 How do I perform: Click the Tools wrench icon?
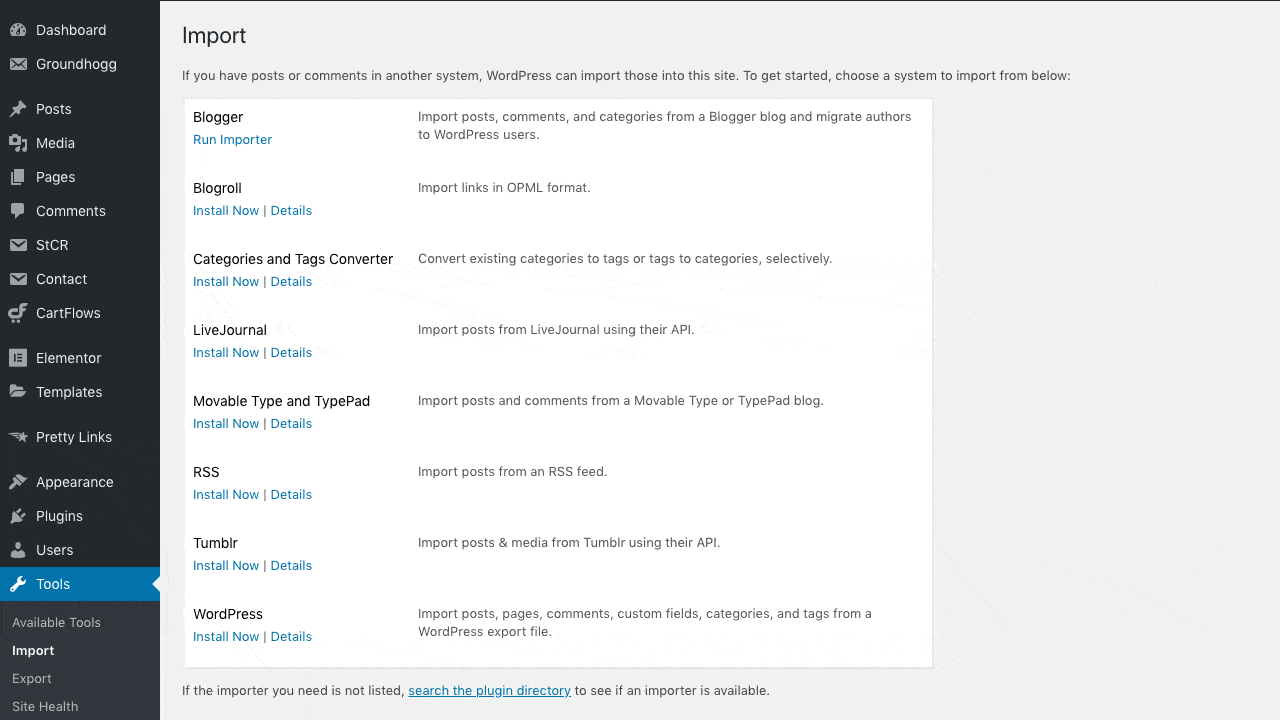18,584
